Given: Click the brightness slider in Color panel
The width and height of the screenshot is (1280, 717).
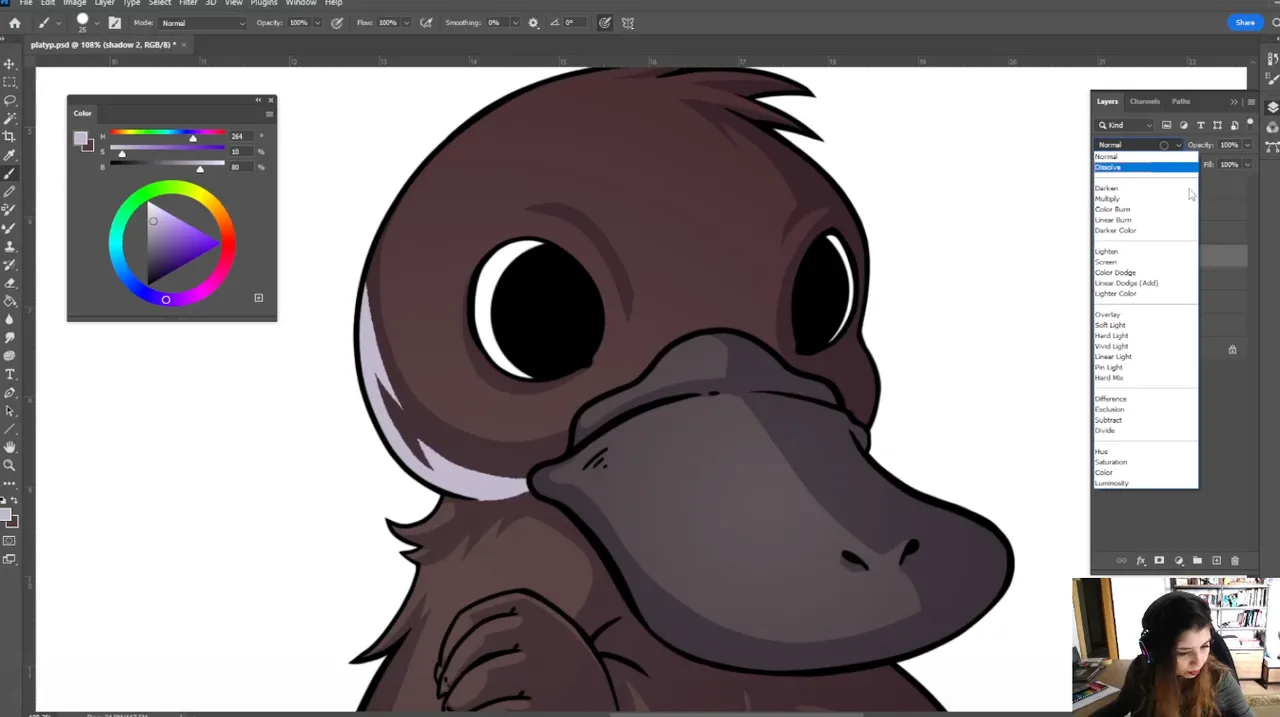Looking at the screenshot, I should click(x=168, y=164).
